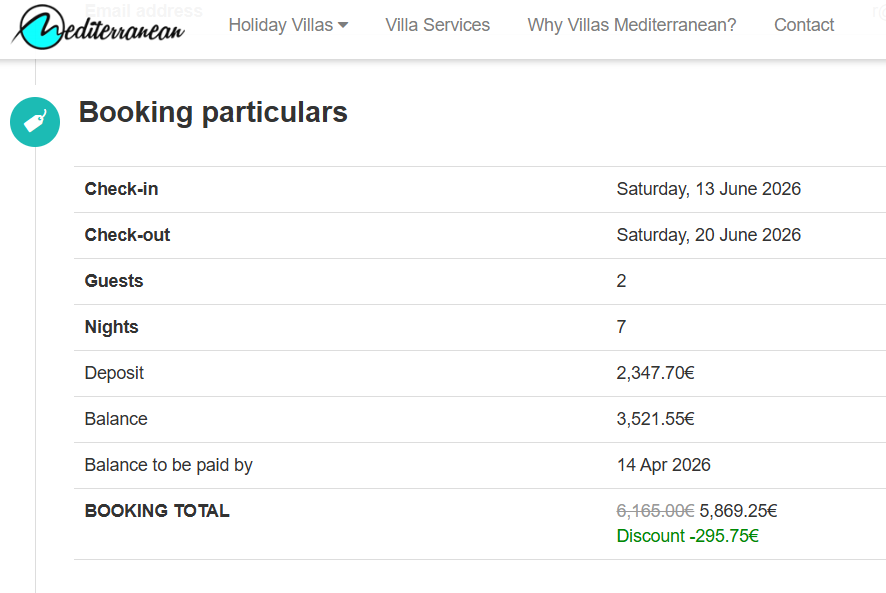Click the discounted total 5,869.25€
Screen dimensions: 886x593
(x=738, y=511)
